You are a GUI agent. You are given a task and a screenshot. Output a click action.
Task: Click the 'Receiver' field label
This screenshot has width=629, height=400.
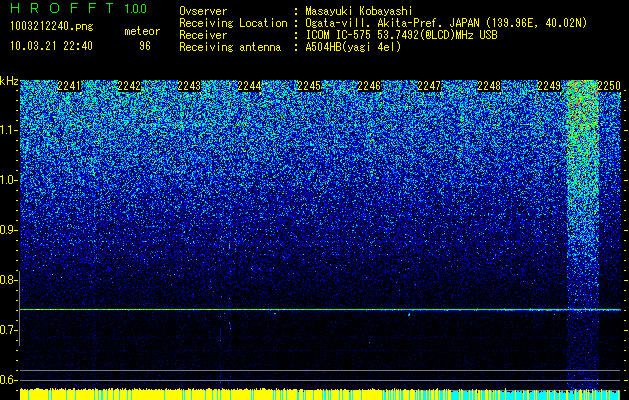coord(203,35)
